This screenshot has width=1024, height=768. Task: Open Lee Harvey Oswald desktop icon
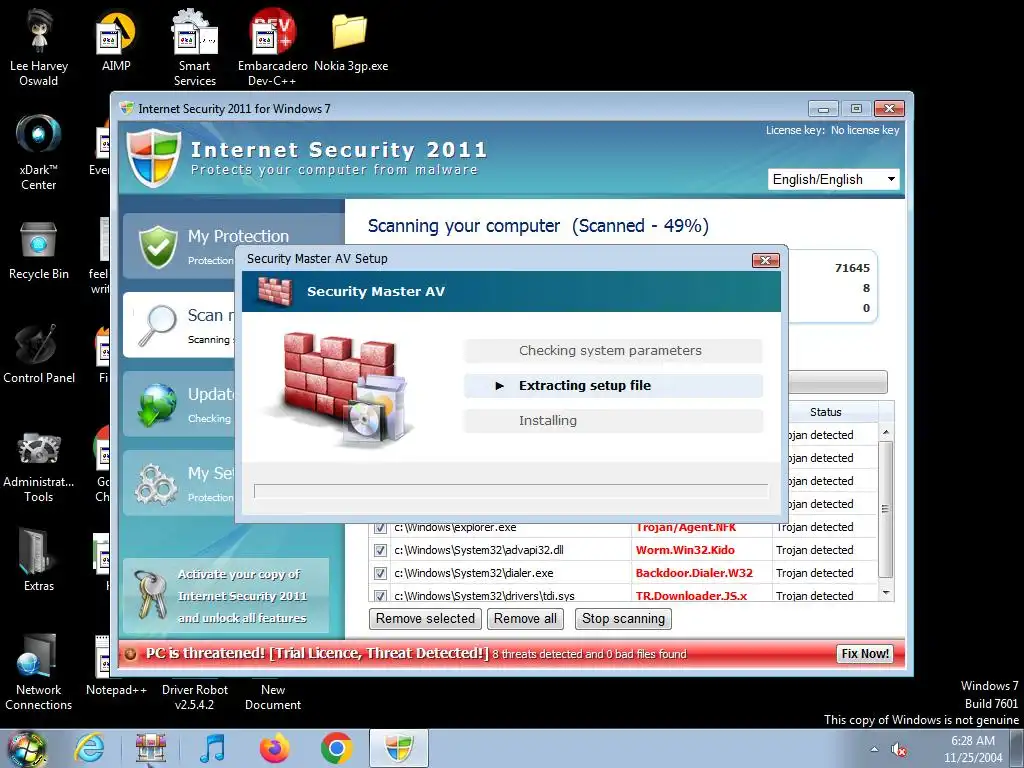pyautogui.click(x=39, y=47)
